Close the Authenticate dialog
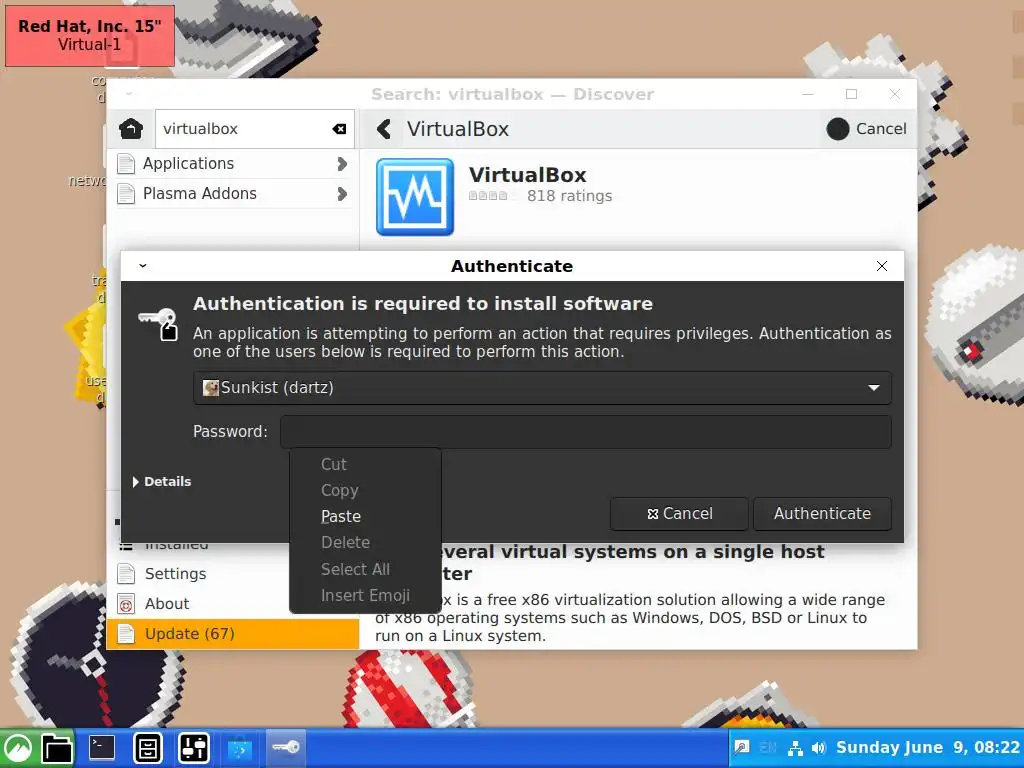 pos(882,266)
